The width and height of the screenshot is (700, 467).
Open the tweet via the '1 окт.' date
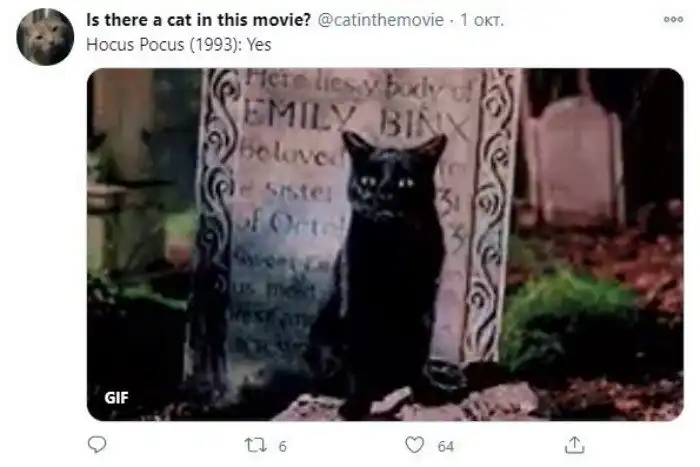pyautogui.click(x=482, y=20)
